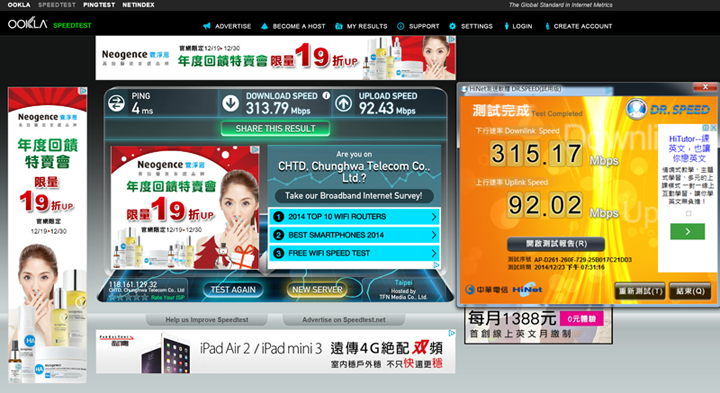Click the Ookla logo
Viewport: 720px width, 393px height.
[27, 24]
